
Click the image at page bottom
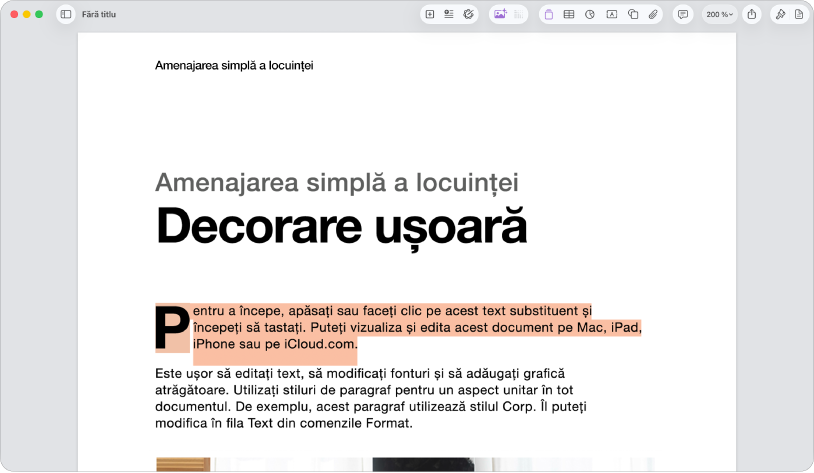click(x=405, y=465)
